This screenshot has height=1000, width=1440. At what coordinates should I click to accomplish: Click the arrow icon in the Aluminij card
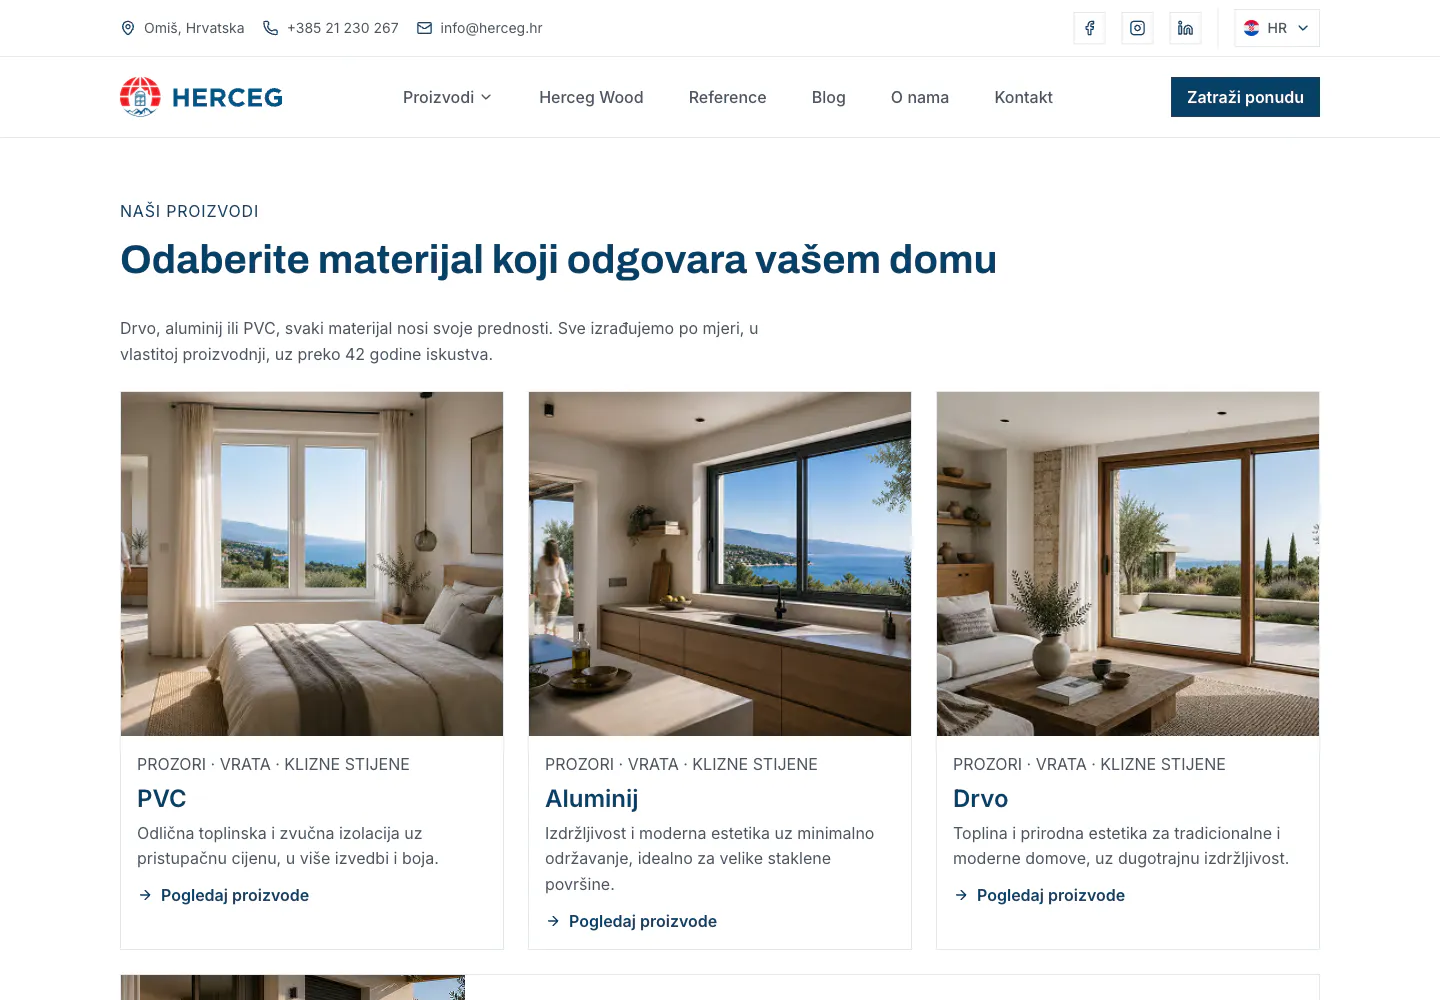point(553,921)
